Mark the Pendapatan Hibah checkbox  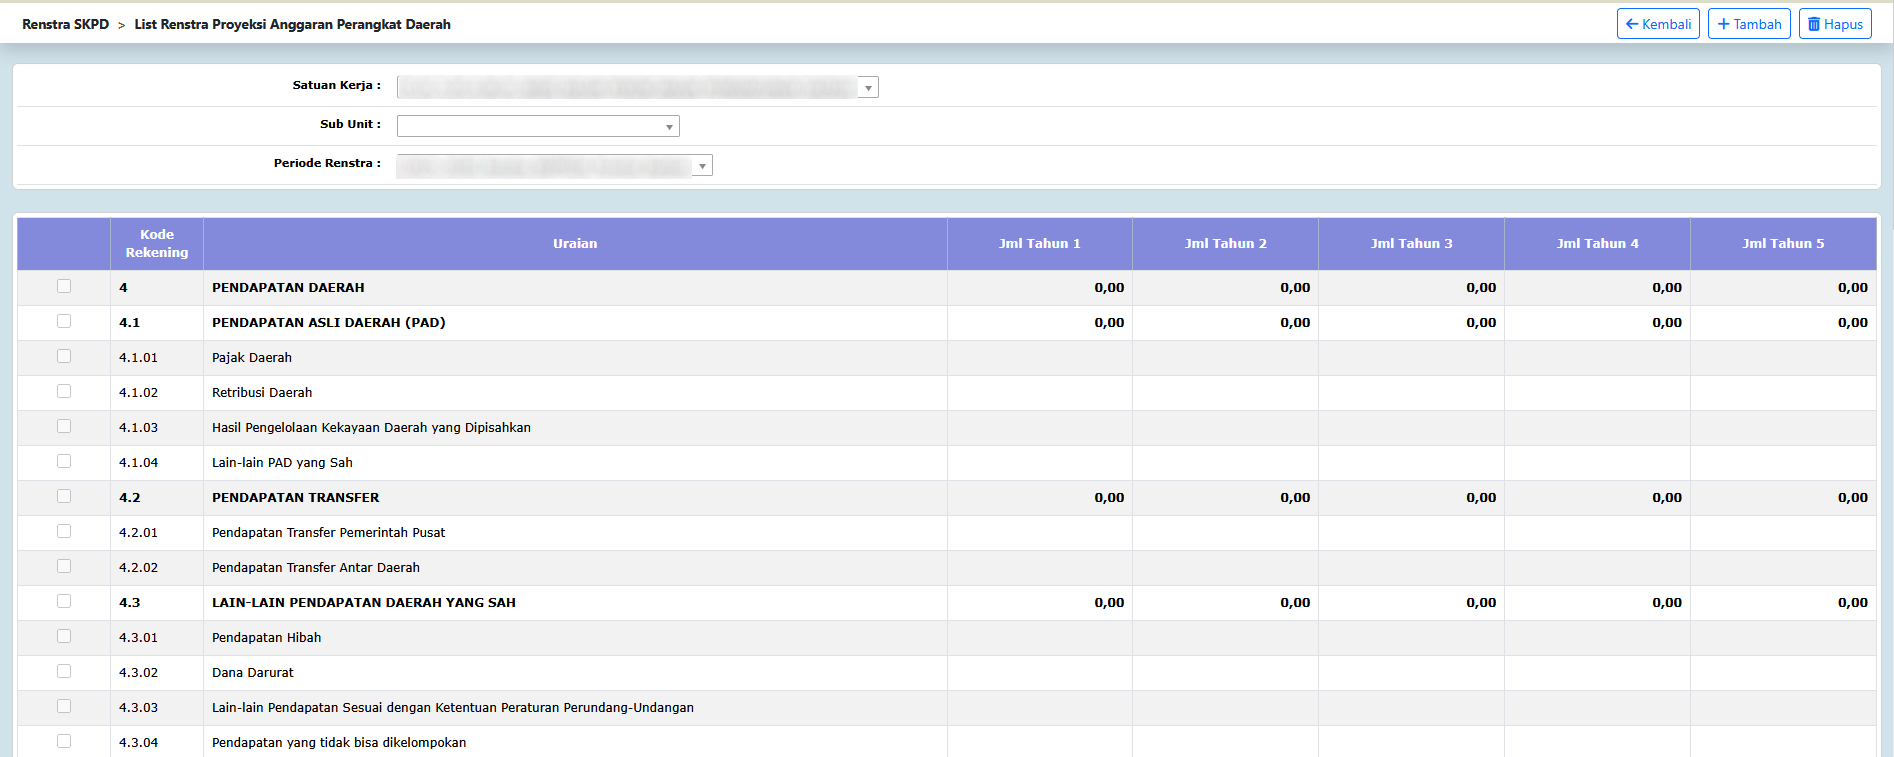64,637
